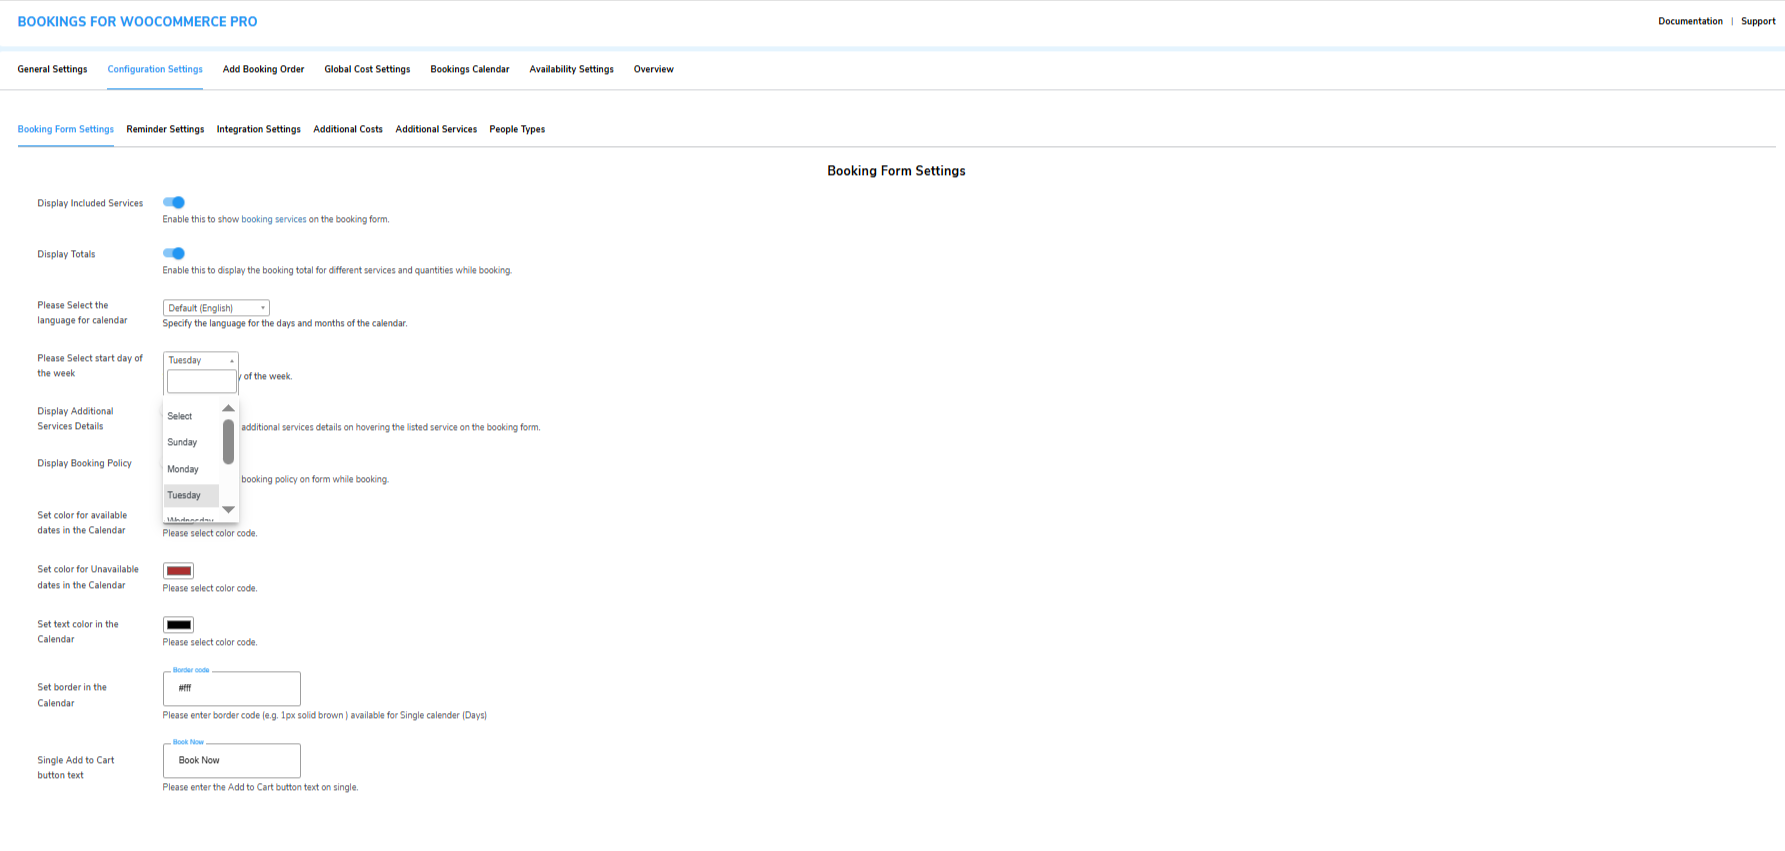Switch to Booking Form Settings subtab

click(x=65, y=129)
